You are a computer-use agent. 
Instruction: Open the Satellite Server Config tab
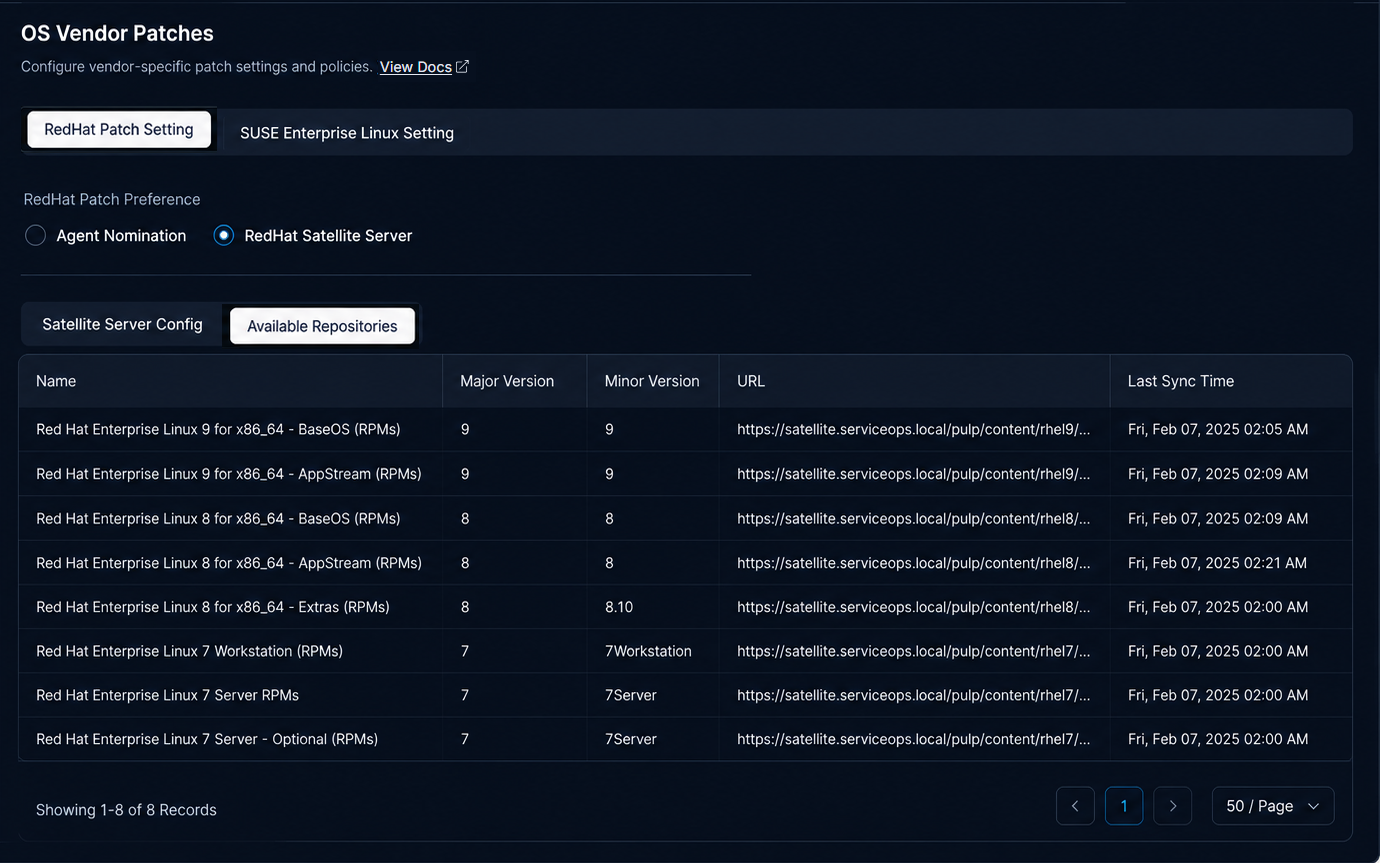tap(122, 325)
